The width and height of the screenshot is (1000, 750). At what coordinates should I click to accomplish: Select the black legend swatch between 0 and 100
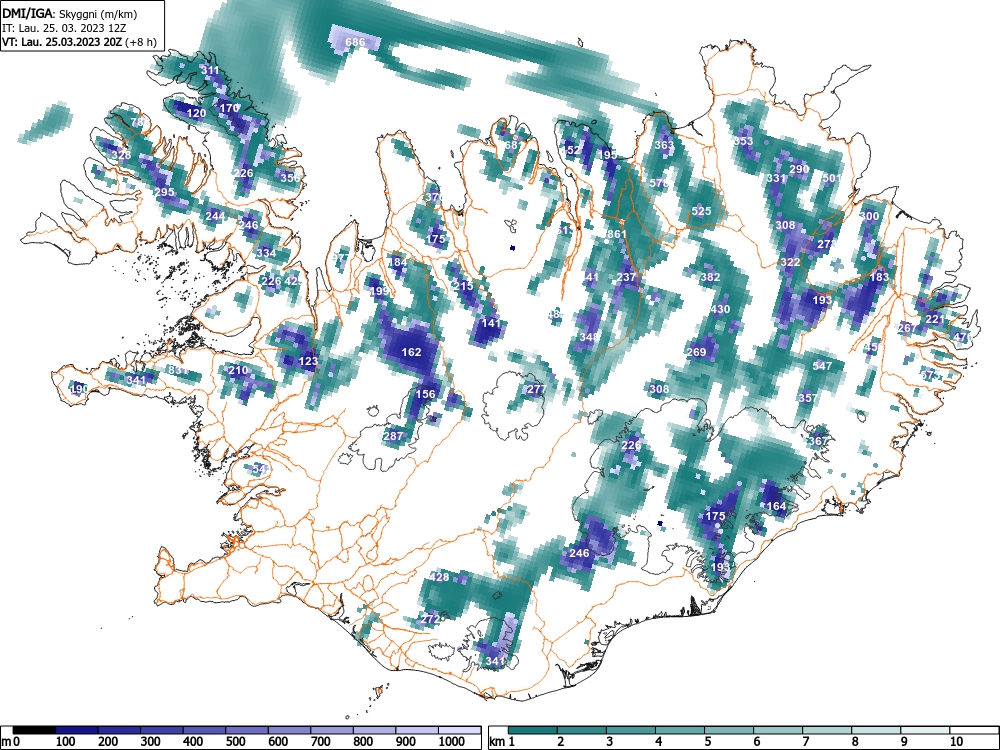[34, 730]
